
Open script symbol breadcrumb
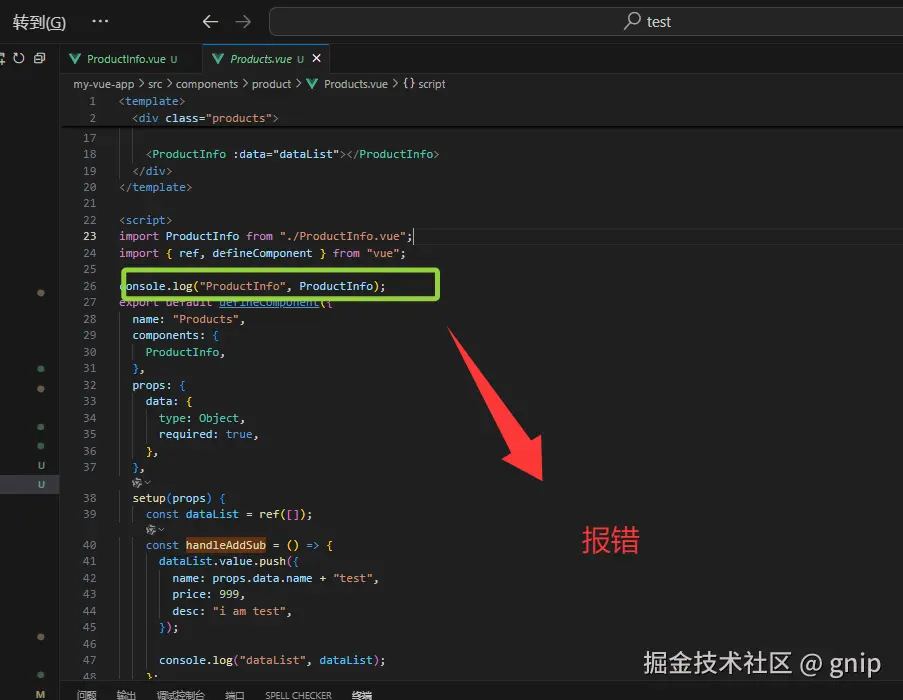pos(431,84)
